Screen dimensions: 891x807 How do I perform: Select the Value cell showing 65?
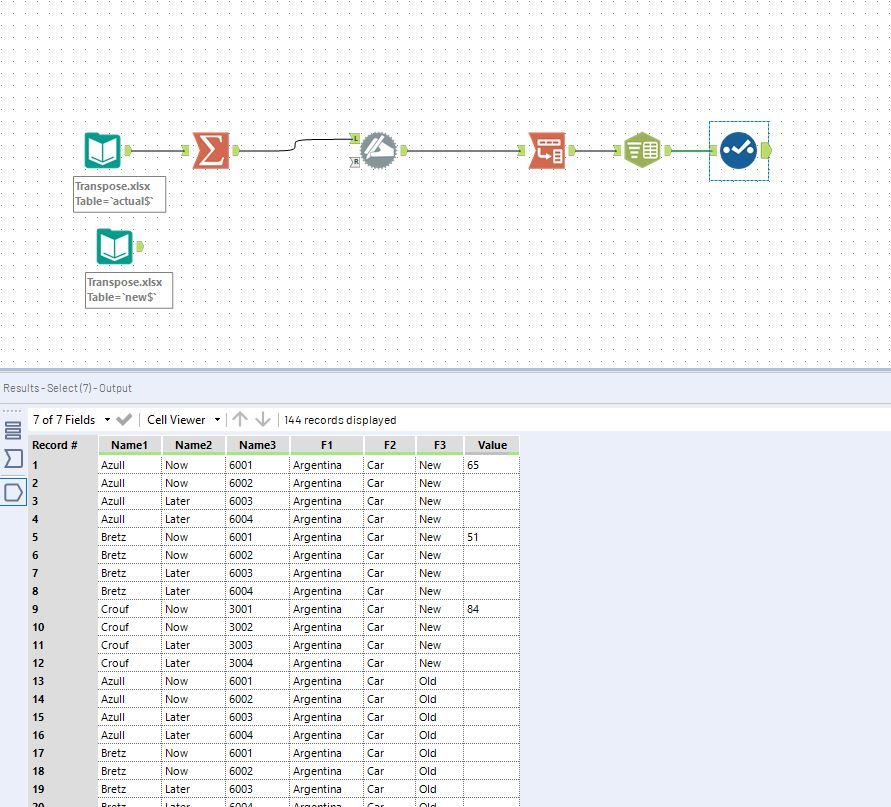pos(492,465)
